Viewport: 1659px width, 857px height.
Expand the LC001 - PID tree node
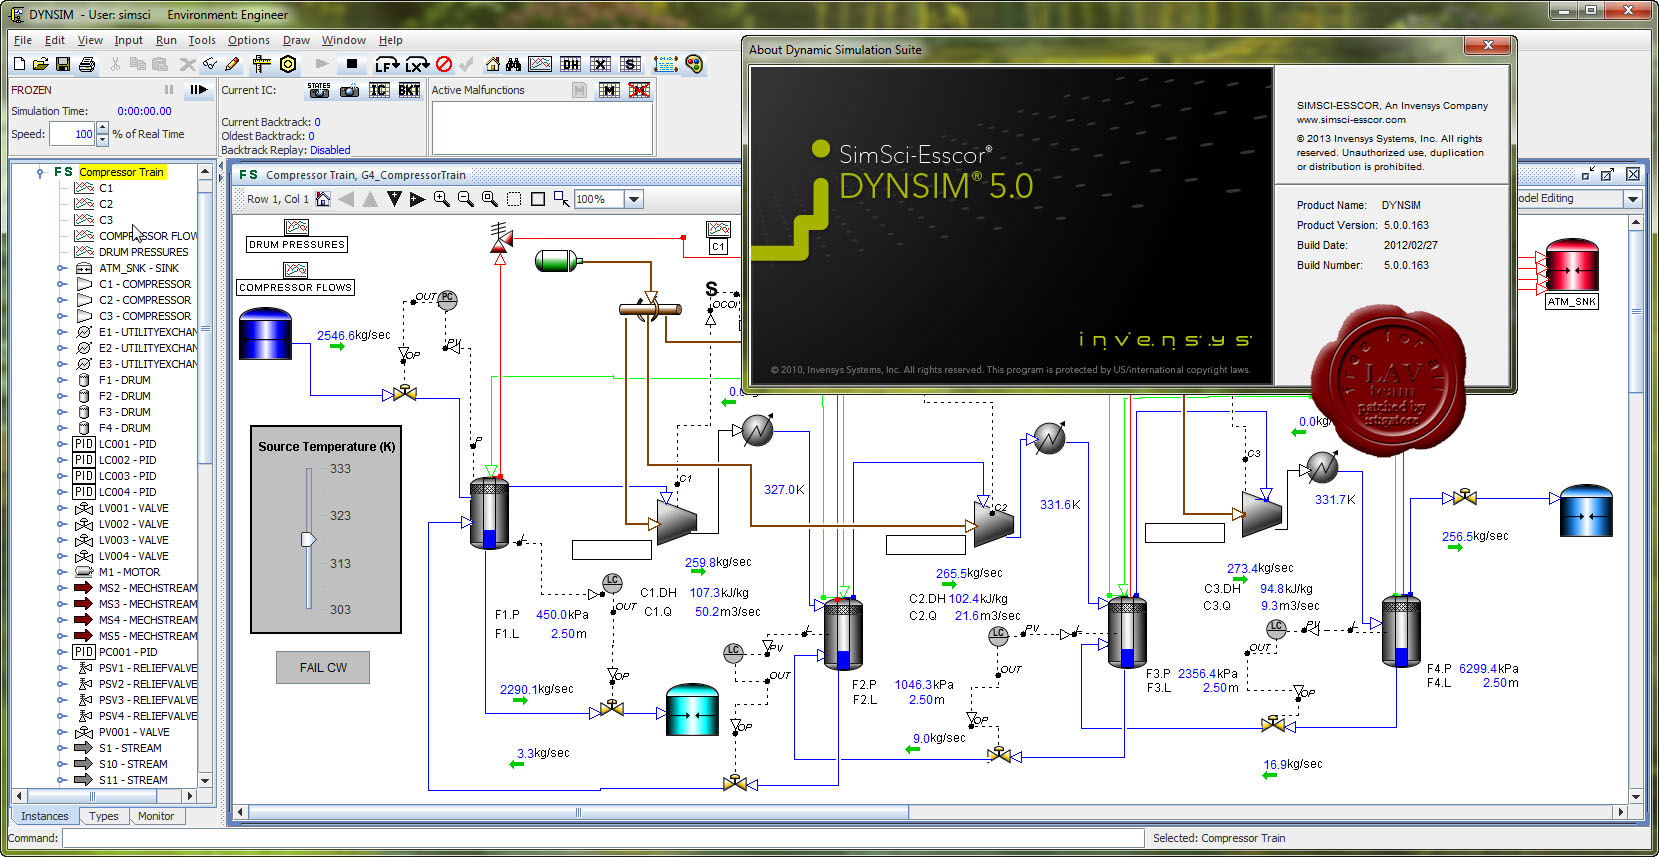(61, 444)
